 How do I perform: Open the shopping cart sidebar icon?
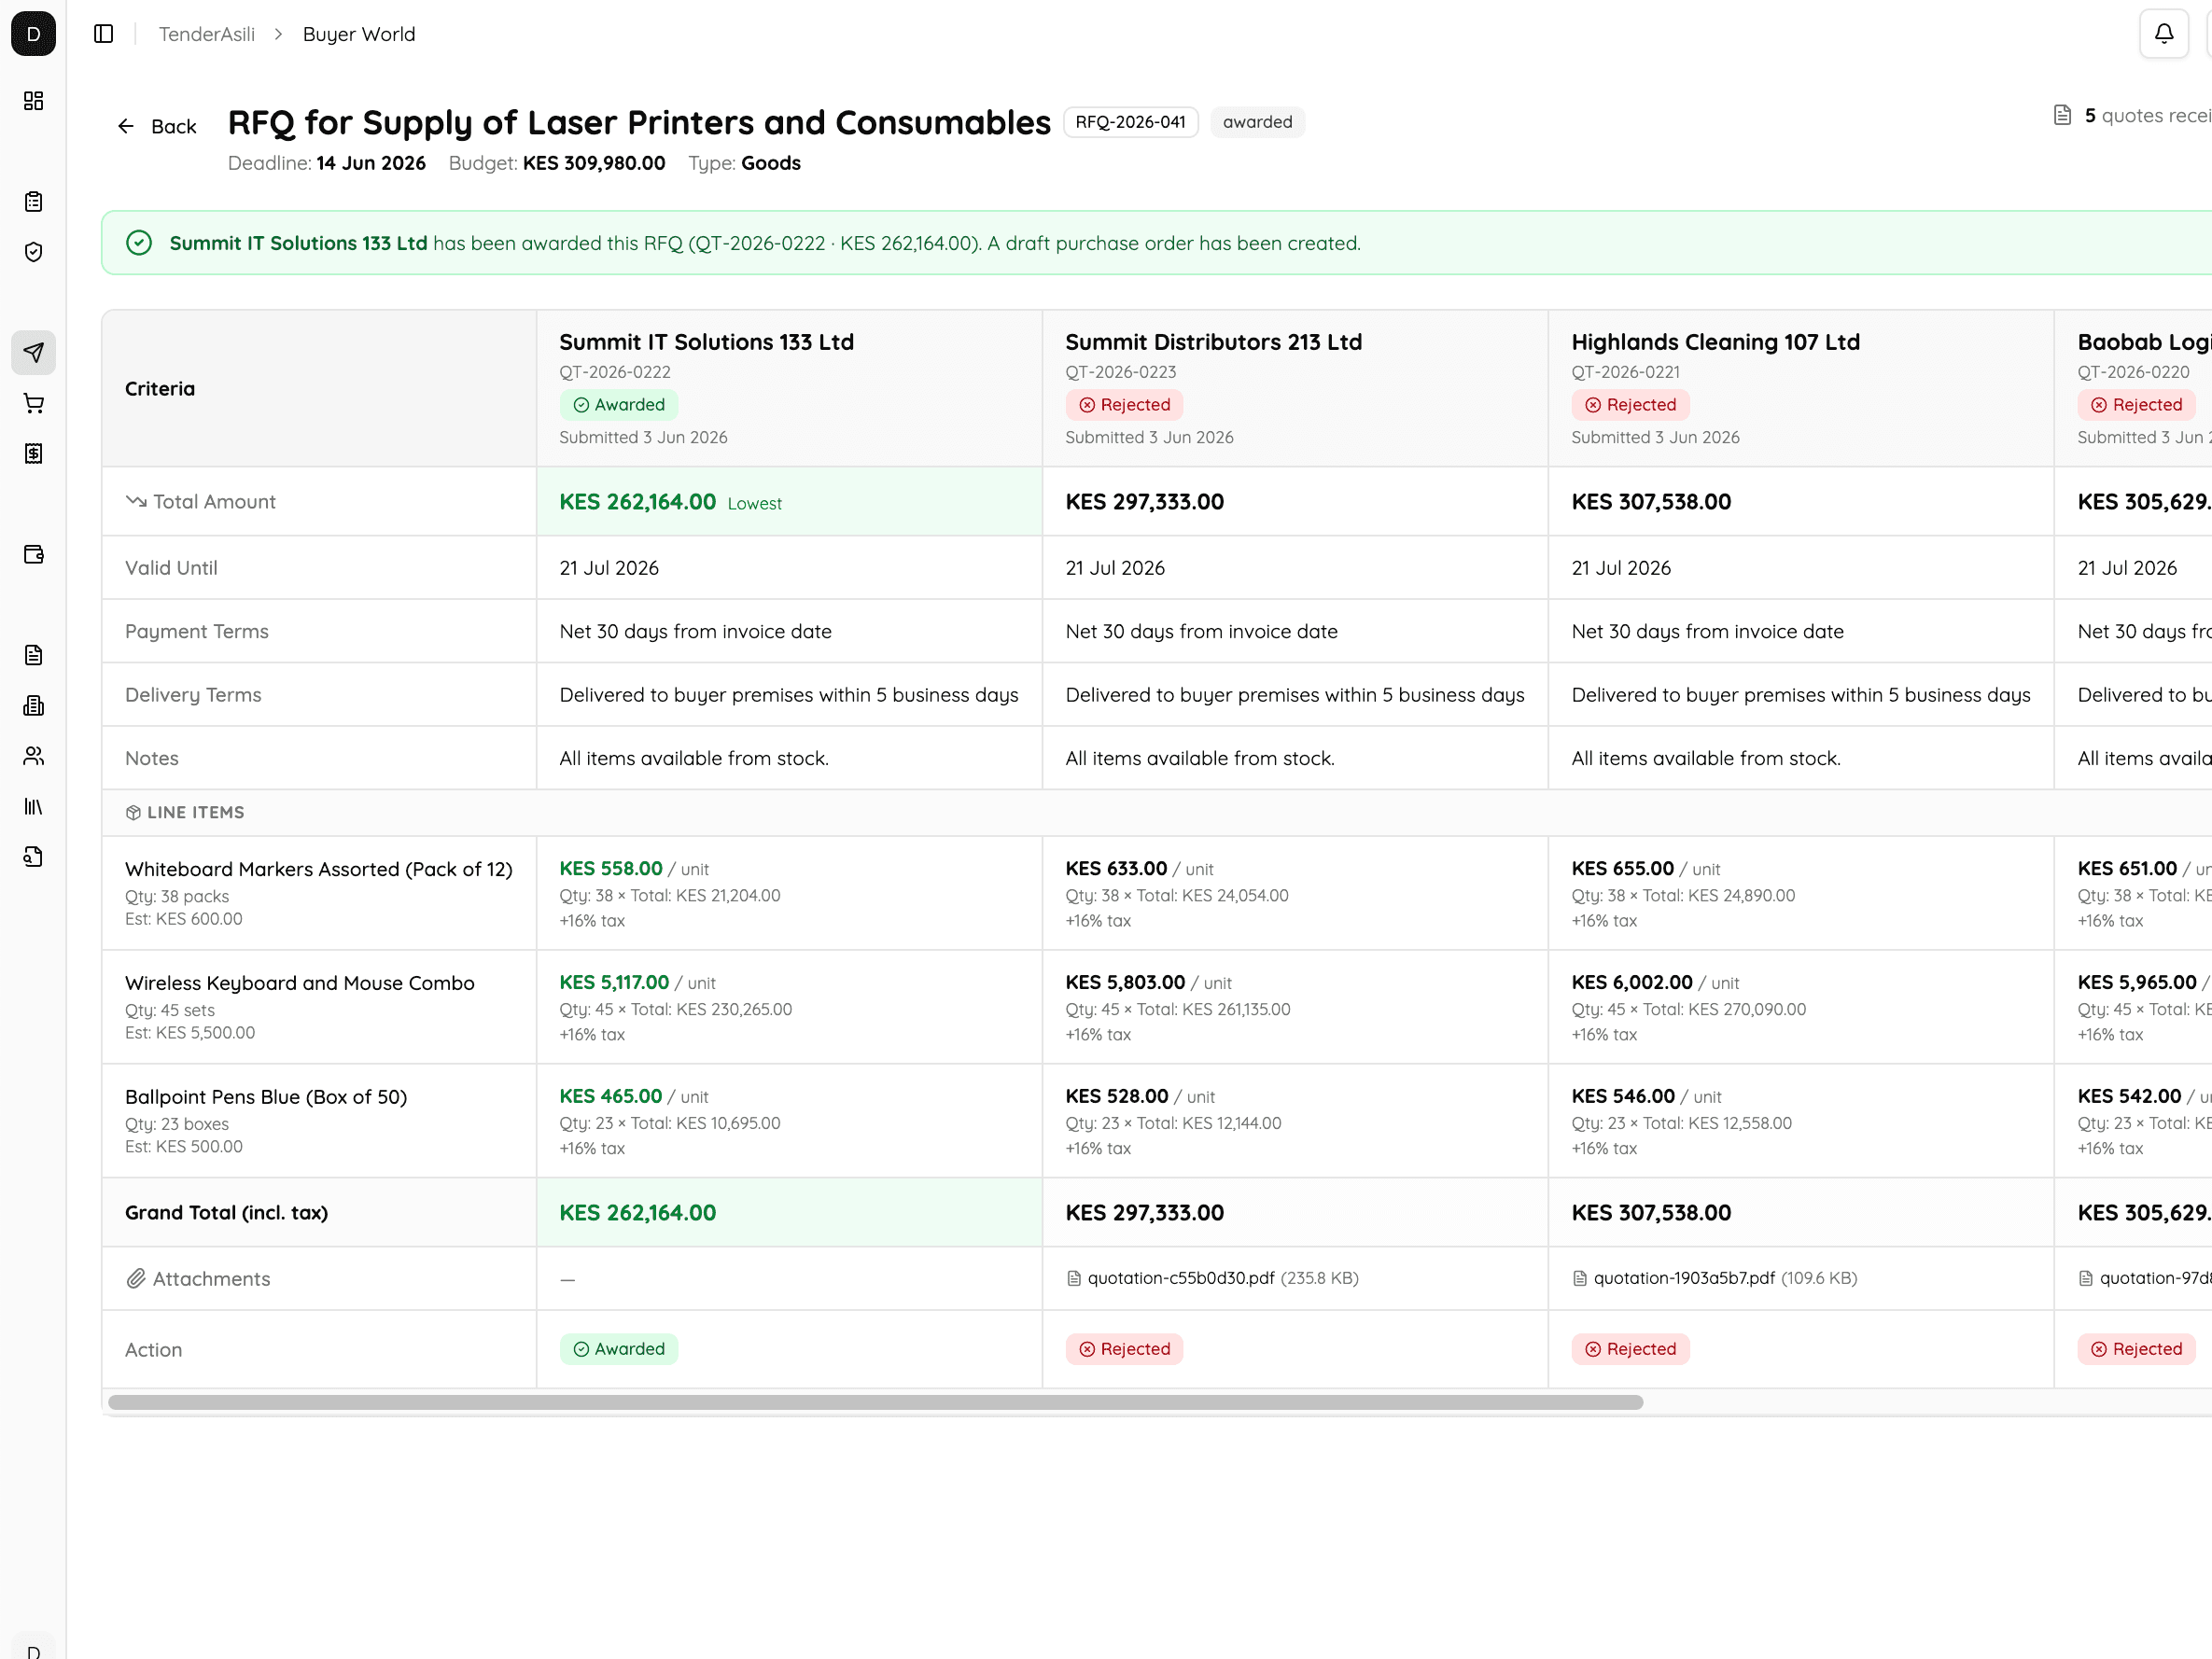click(33, 403)
